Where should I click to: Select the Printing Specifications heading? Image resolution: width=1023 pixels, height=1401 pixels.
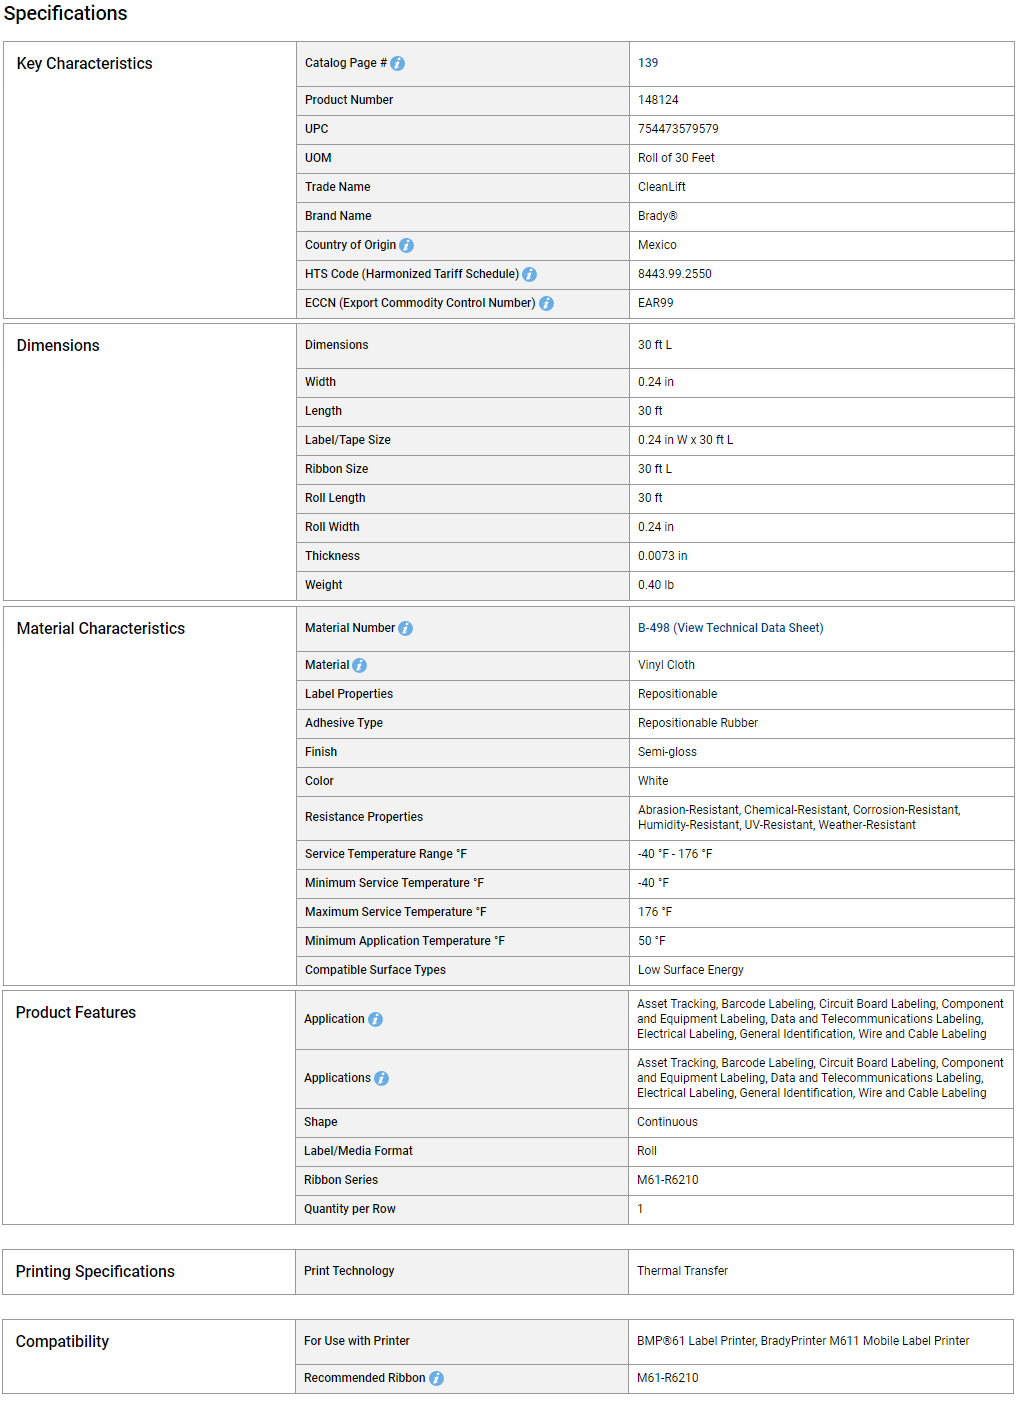tap(95, 1272)
